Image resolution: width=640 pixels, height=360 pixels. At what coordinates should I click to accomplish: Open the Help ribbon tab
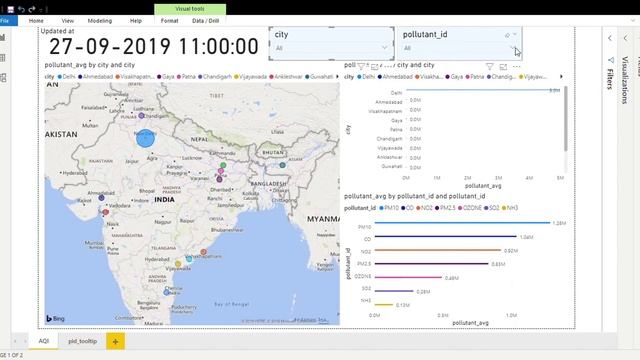point(136,21)
